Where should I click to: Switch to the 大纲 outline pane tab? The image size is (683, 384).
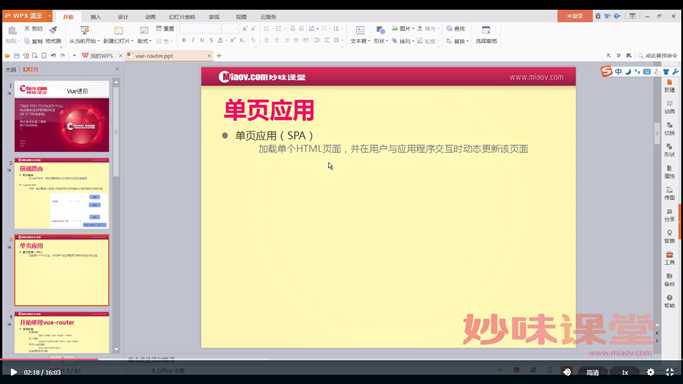pos(11,70)
